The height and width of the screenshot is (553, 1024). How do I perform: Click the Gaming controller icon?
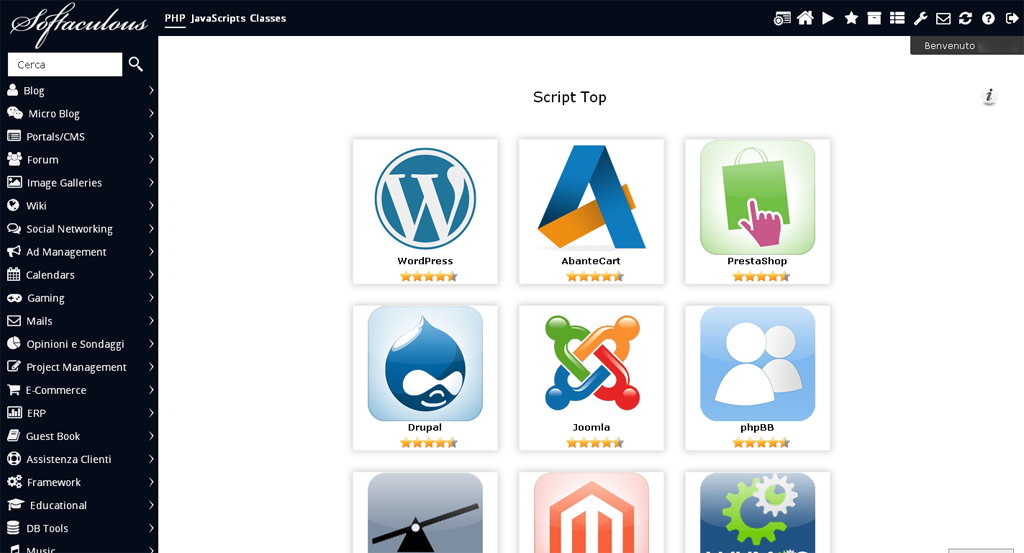pos(14,298)
